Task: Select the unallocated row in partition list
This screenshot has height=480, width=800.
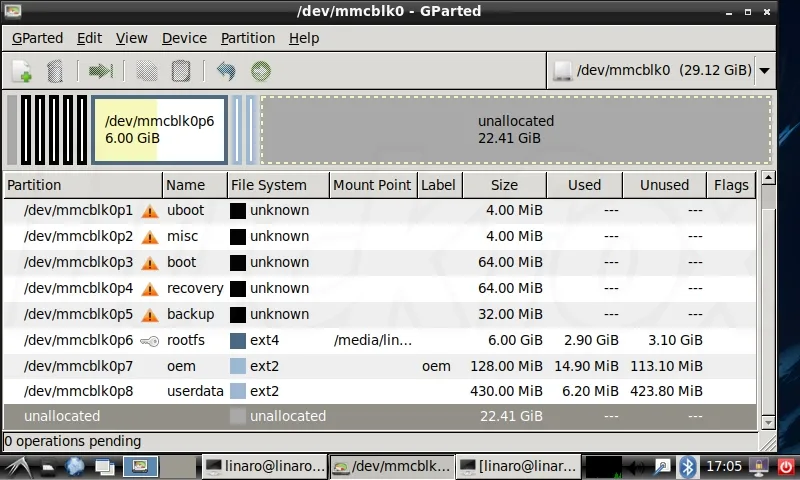Action: (x=380, y=416)
